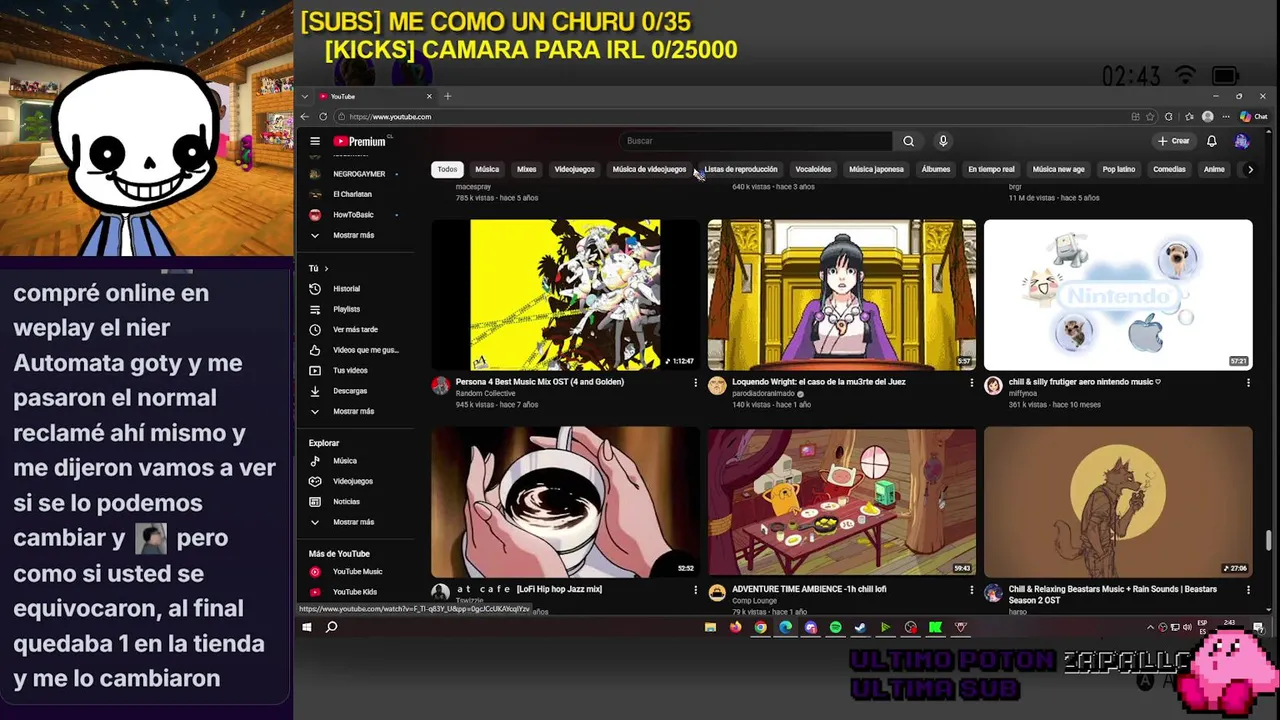Image resolution: width=1280 pixels, height=720 pixels.
Task: Open the YouTube account avatar menu
Action: tap(1242, 141)
